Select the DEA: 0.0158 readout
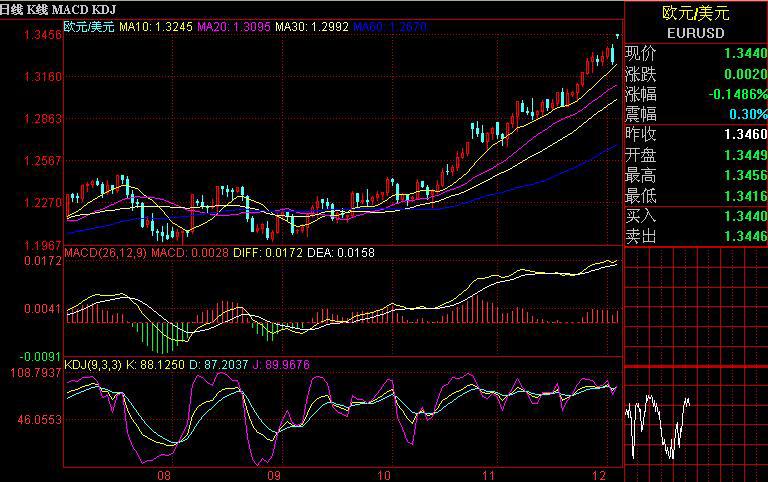 pyautogui.click(x=340, y=253)
